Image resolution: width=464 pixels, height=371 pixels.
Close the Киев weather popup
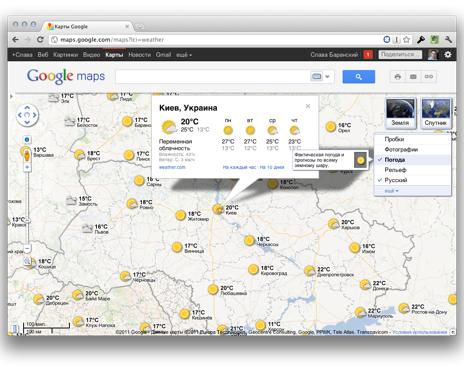[x=308, y=106]
